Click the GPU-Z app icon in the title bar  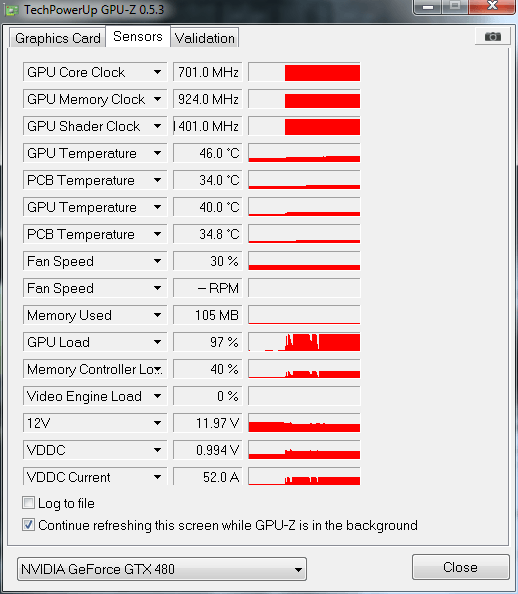point(12,10)
